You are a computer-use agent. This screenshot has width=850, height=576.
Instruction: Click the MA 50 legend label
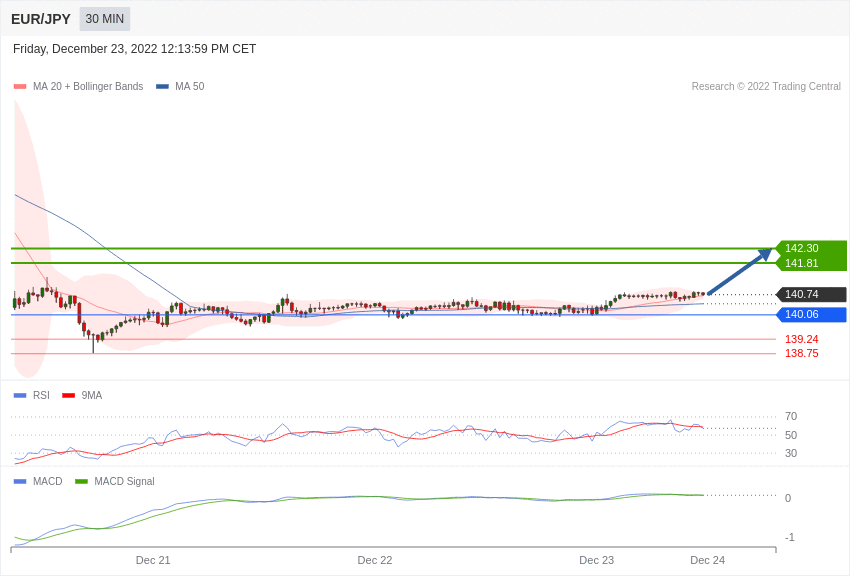190,87
